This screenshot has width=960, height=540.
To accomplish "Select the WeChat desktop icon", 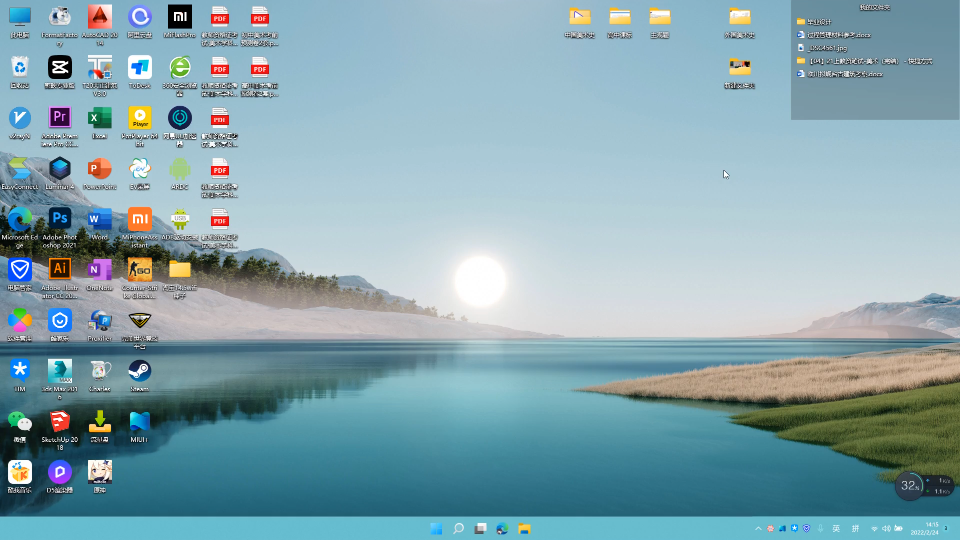I will (20, 426).
